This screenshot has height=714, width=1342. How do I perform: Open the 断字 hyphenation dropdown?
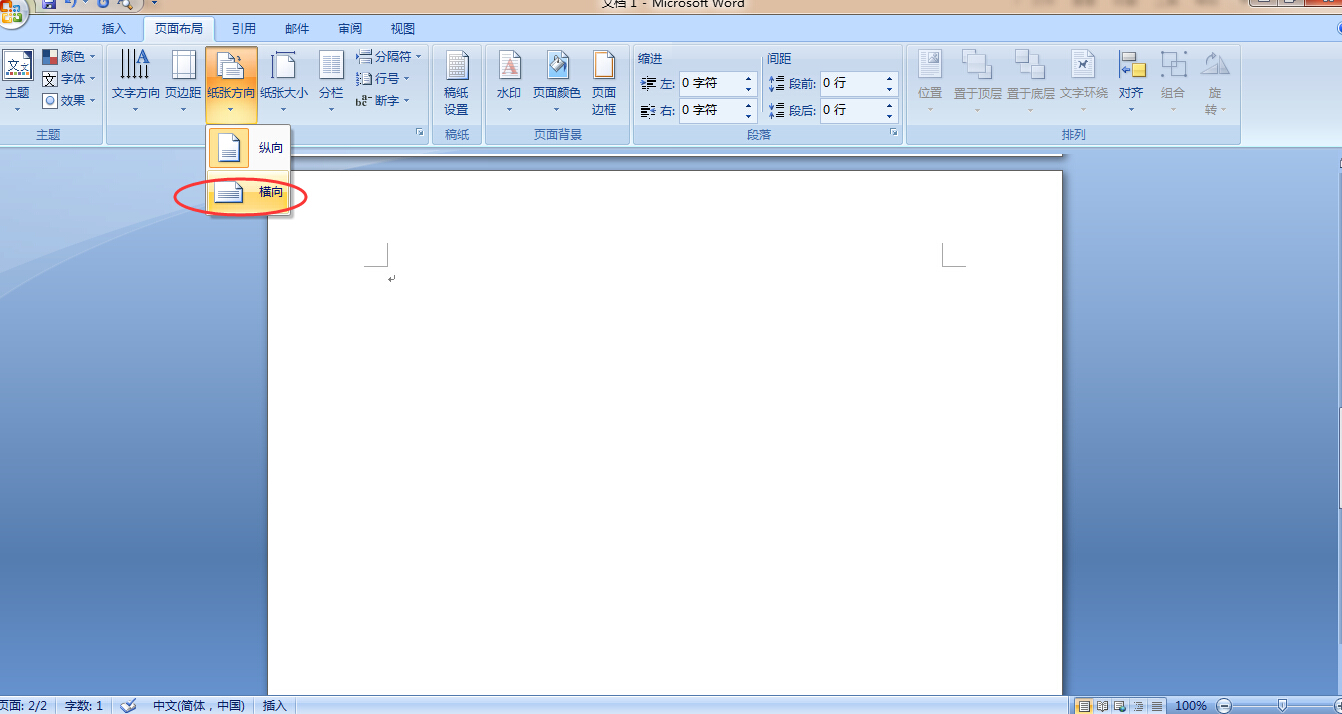pos(383,100)
